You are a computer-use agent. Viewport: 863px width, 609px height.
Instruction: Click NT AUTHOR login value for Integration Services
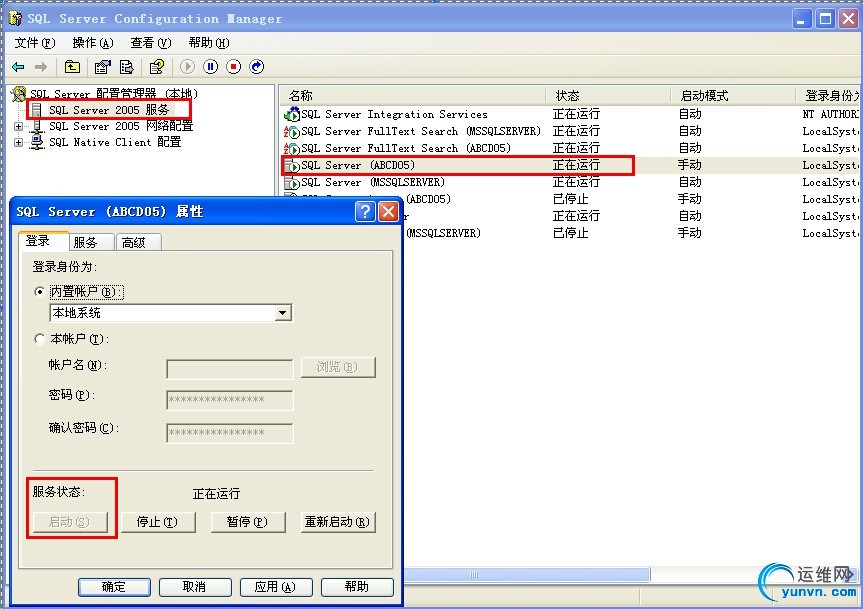(x=830, y=114)
